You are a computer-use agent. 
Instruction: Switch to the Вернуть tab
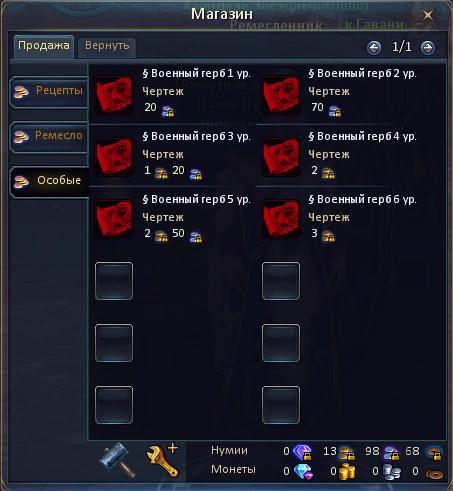point(107,47)
